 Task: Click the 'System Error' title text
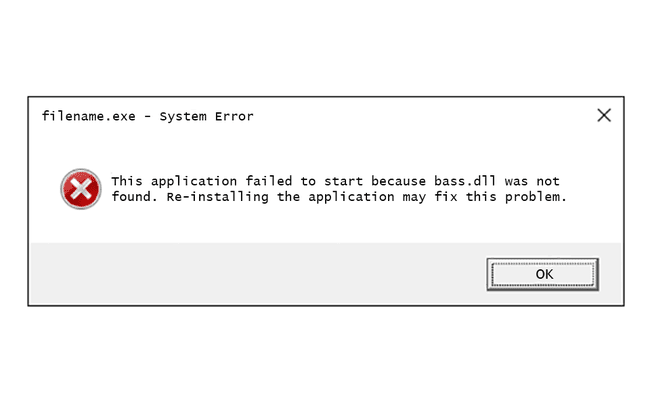tap(206, 117)
